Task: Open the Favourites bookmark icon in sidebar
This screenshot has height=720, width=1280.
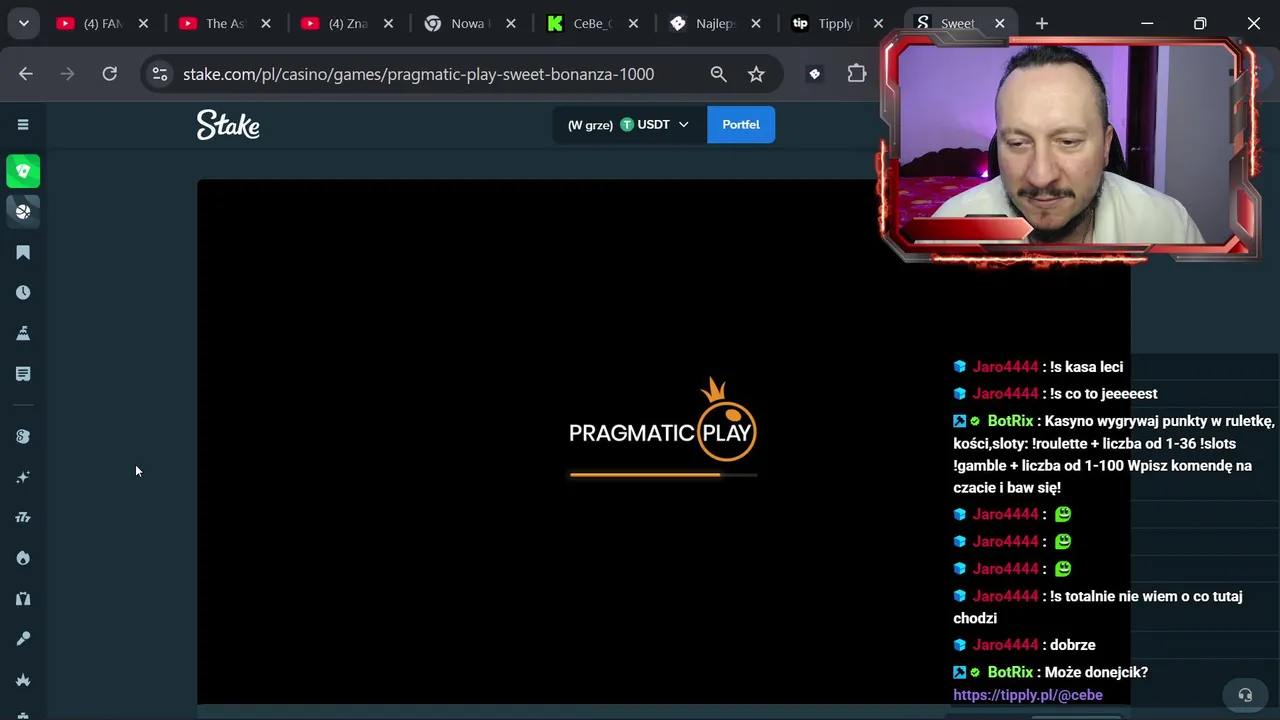Action: (x=23, y=252)
